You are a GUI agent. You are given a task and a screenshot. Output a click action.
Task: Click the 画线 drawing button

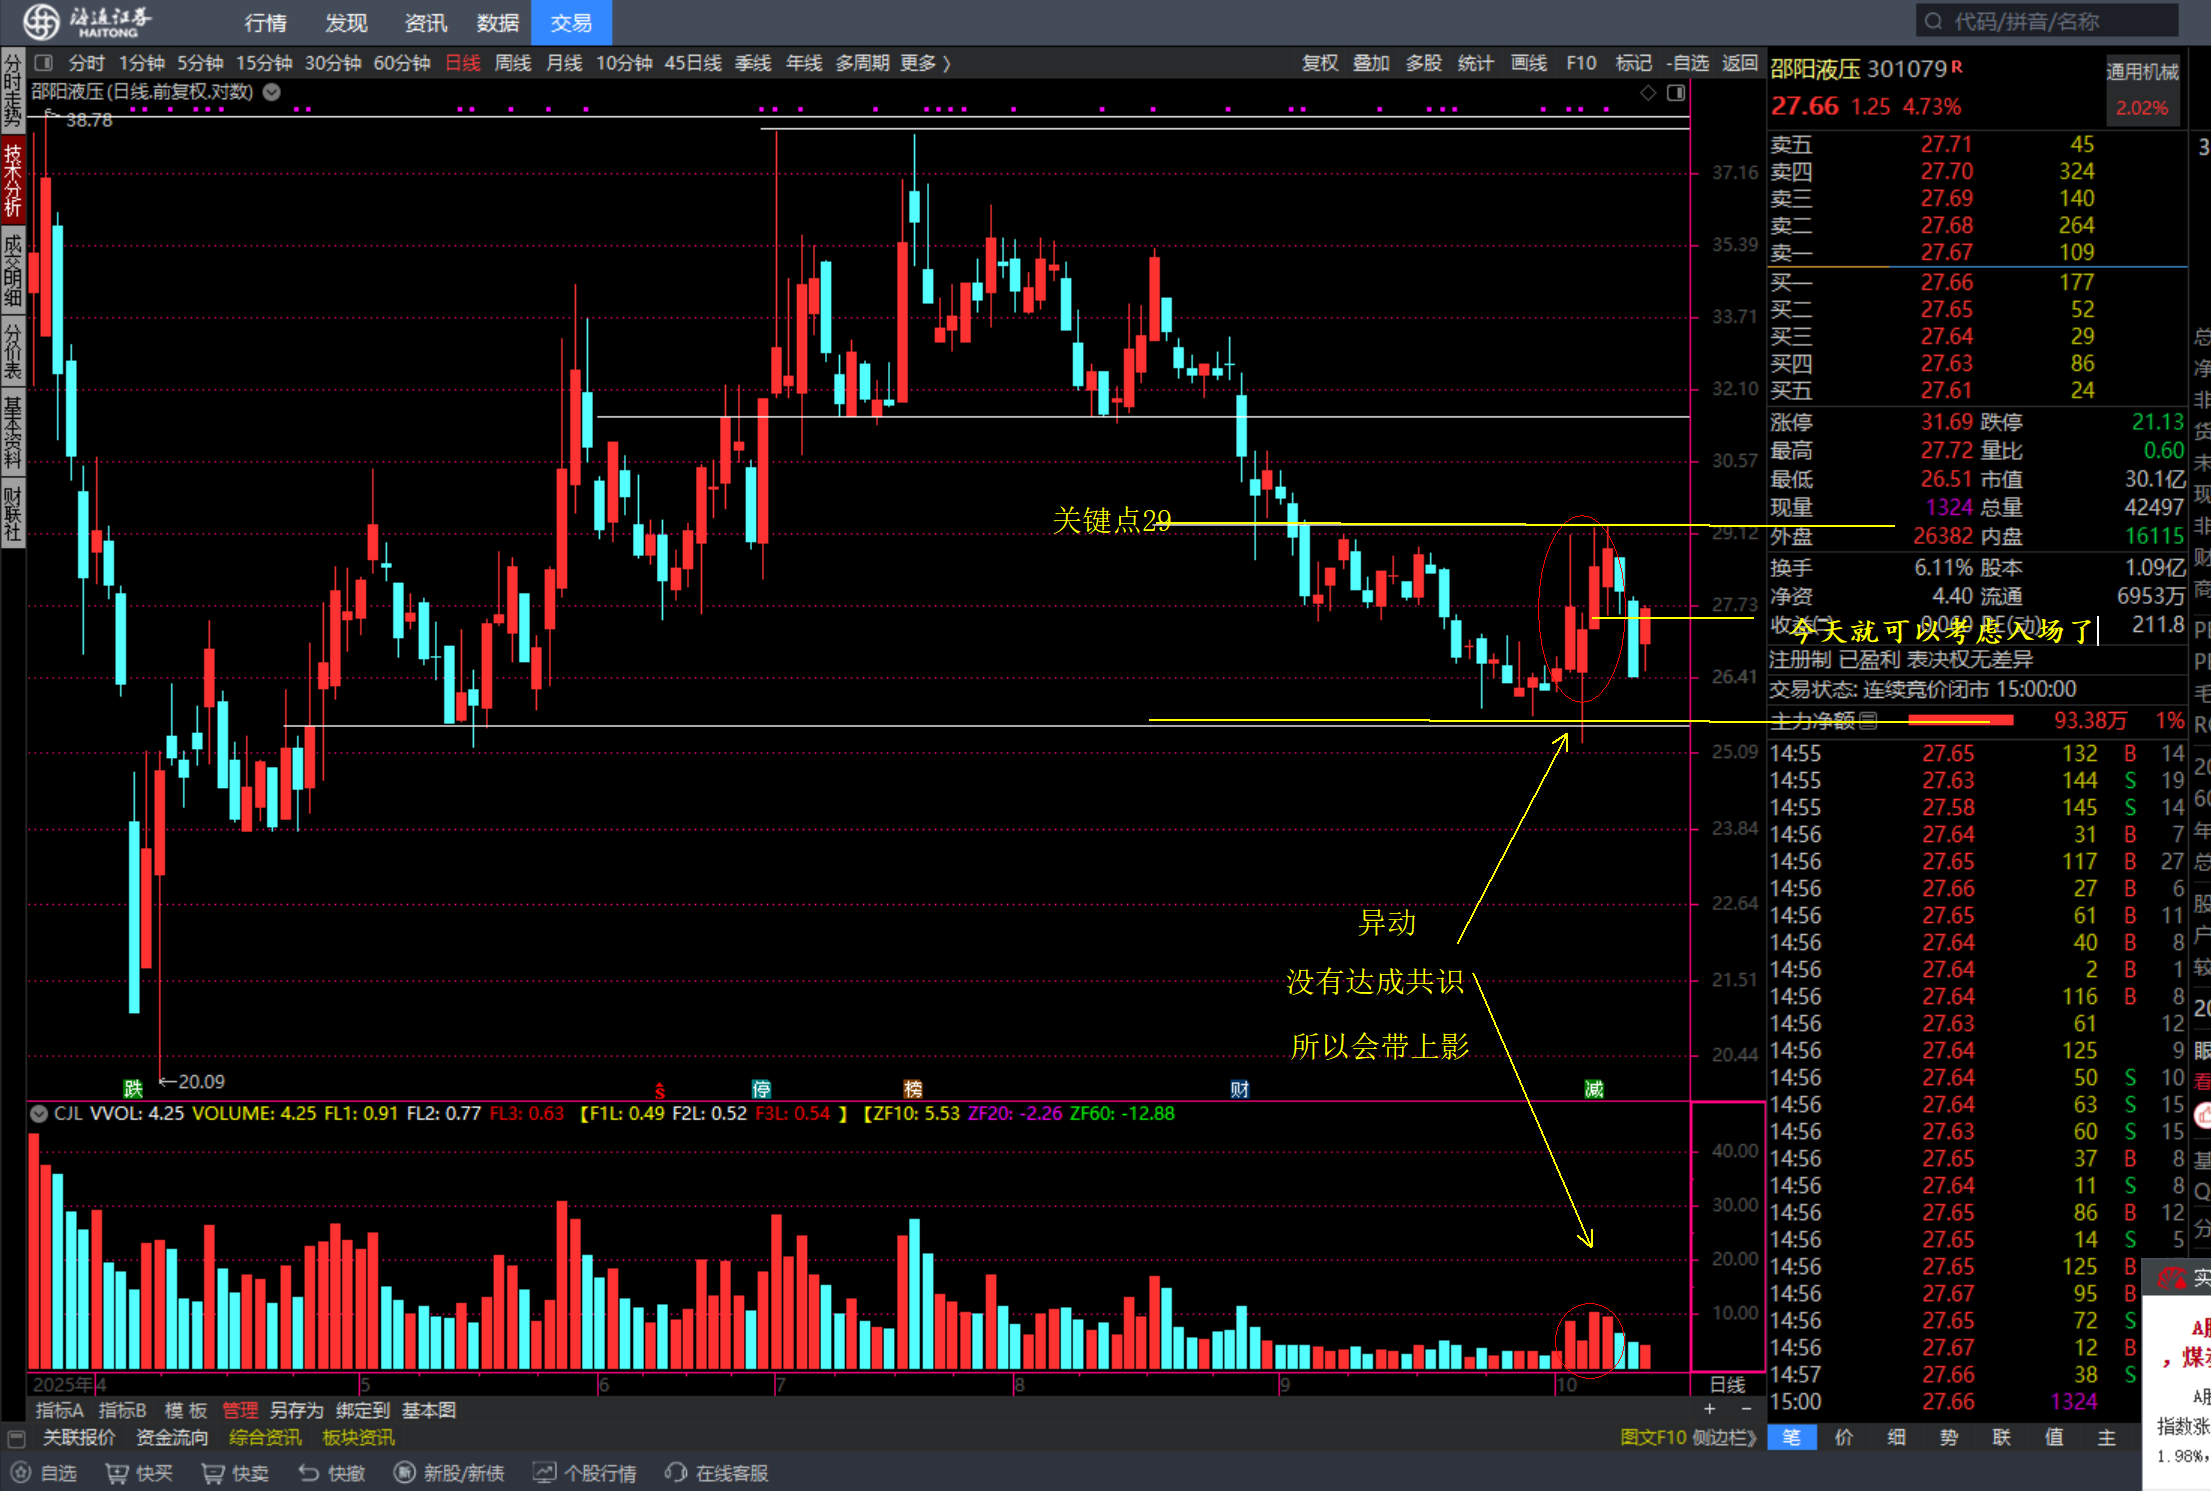pyautogui.click(x=1528, y=63)
